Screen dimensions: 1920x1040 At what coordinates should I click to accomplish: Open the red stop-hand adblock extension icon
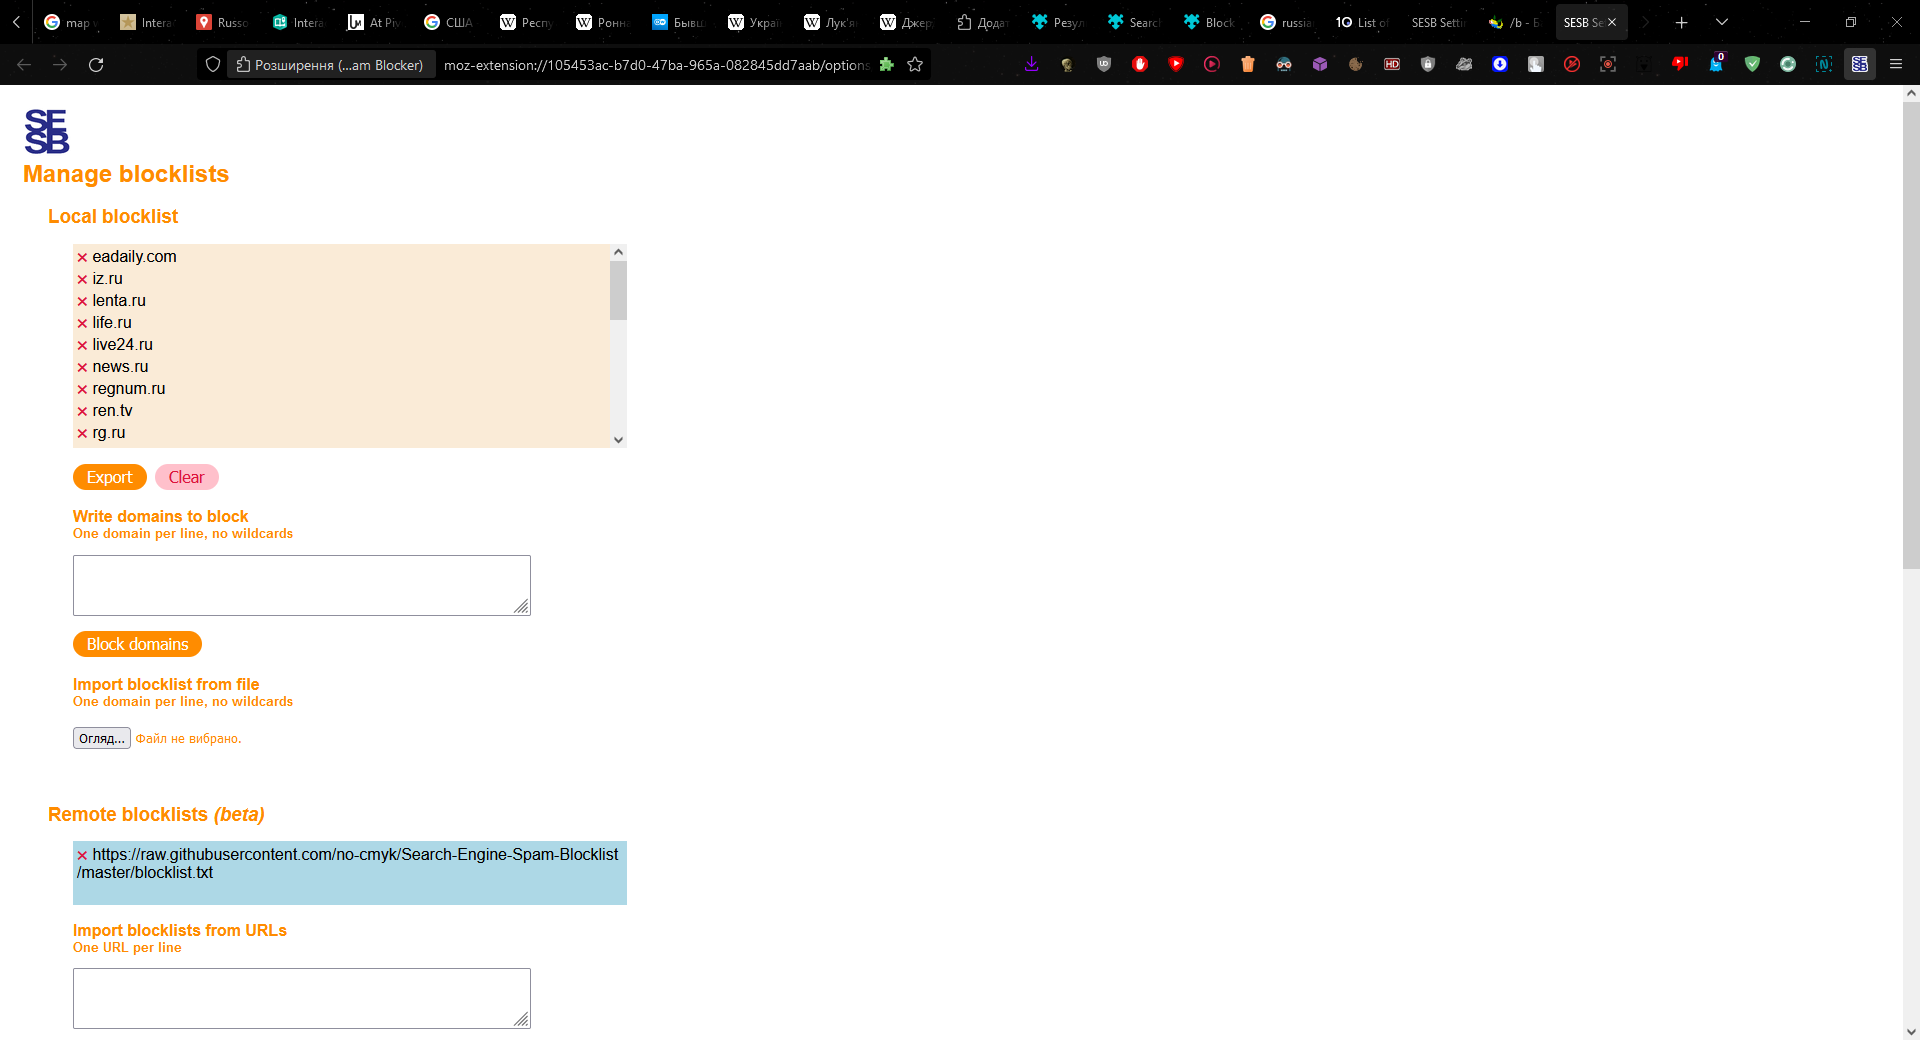pos(1140,64)
